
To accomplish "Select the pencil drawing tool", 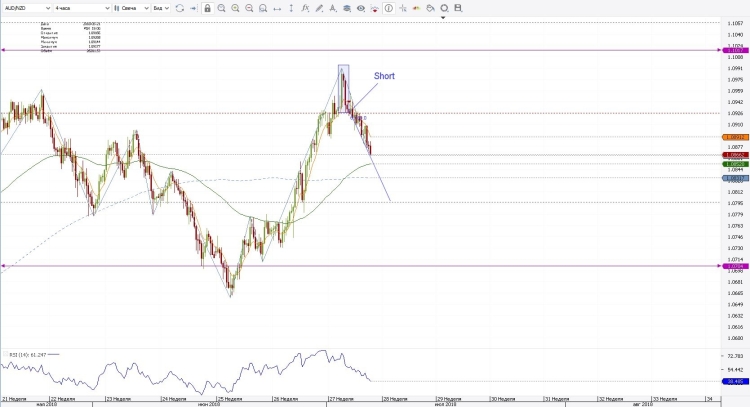I will pos(319,8).
